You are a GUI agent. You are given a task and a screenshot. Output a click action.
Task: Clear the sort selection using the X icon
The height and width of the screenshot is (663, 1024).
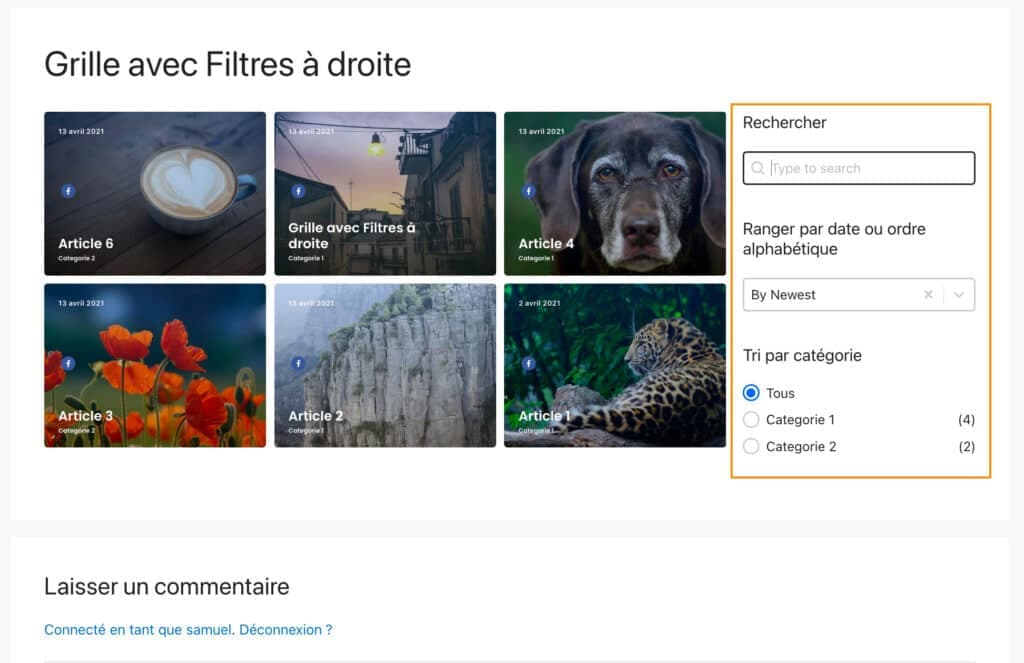coord(928,294)
